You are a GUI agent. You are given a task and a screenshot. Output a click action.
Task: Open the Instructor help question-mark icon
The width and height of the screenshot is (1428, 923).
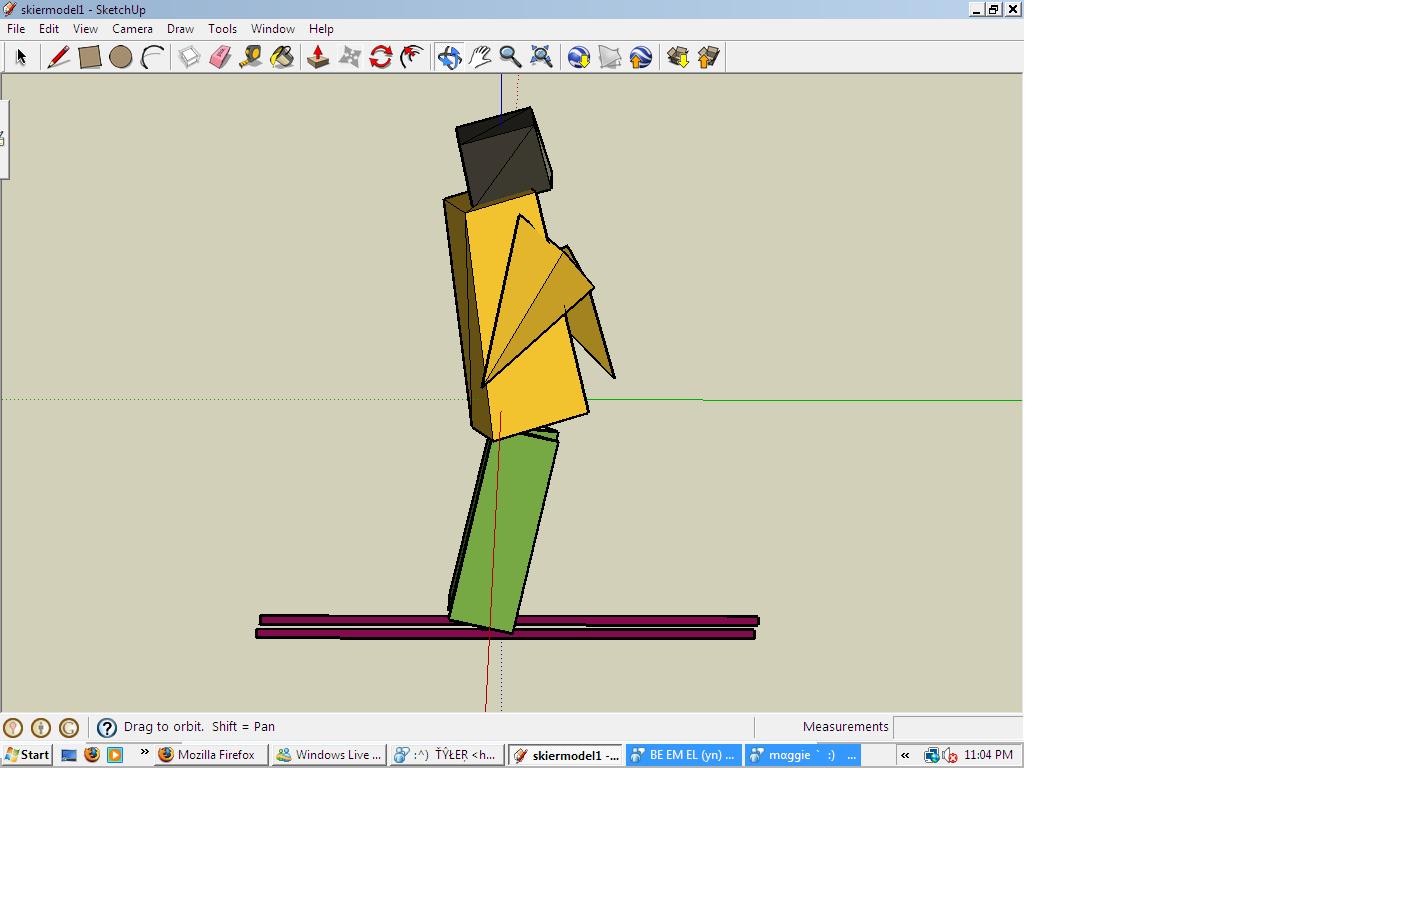pyautogui.click(x=107, y=728)
